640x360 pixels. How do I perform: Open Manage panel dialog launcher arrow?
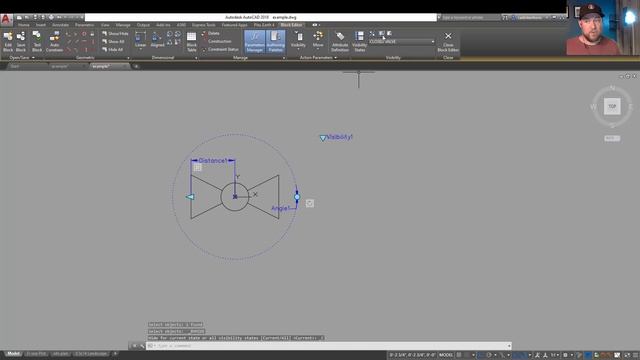(x=284, y=58)
